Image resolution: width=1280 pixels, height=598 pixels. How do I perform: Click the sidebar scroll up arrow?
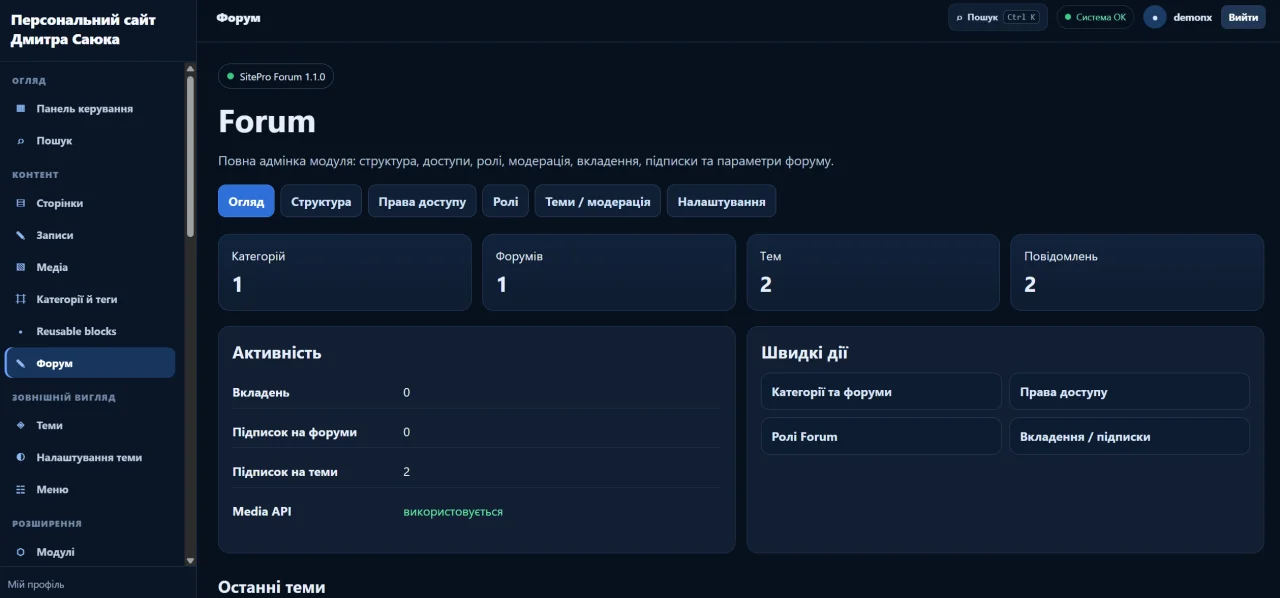(x=191, y=67)
